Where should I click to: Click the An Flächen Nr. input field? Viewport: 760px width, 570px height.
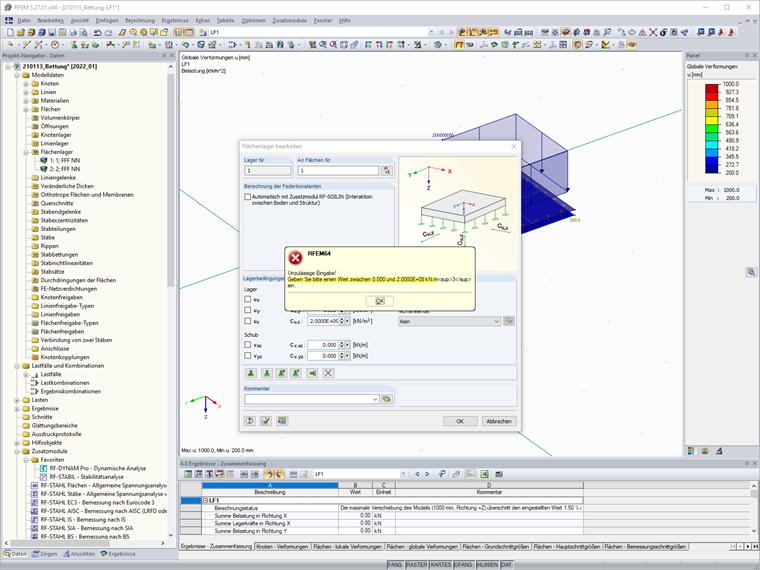[338, 171]
